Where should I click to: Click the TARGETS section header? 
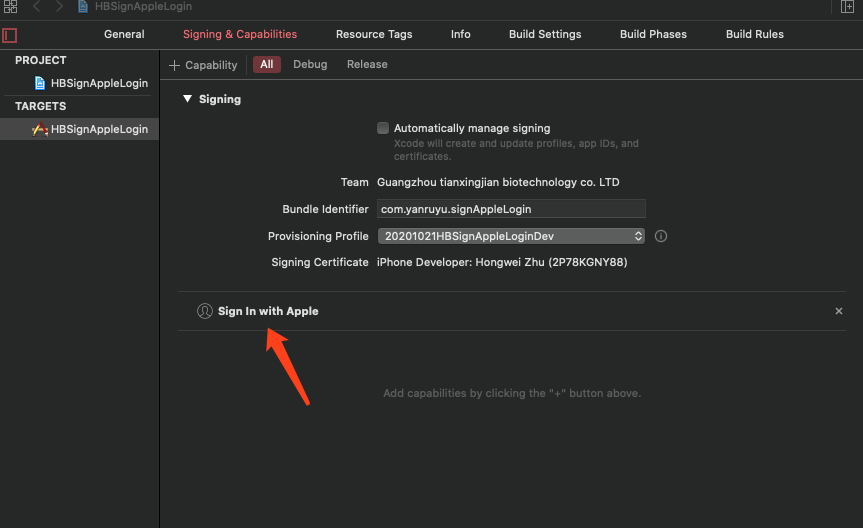point(41,106)
